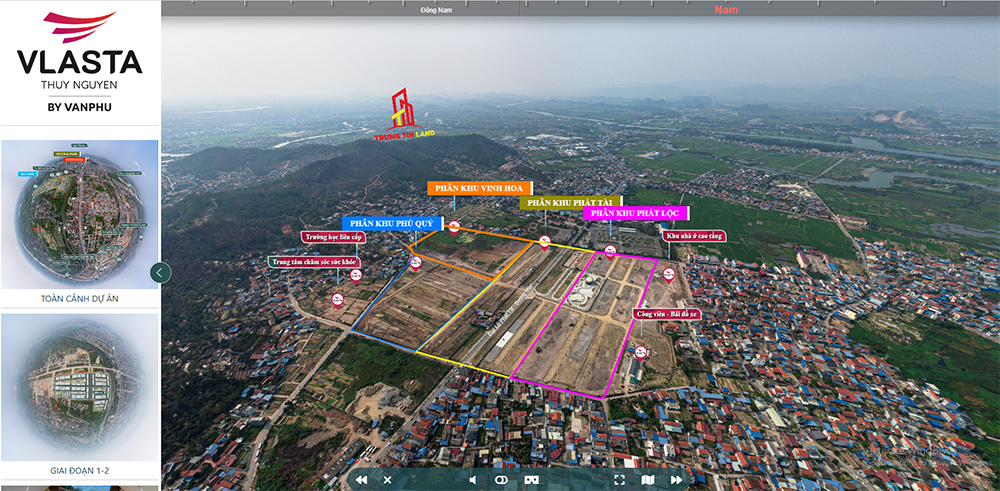
Task: Open the Phân Khu Vinh Hoa label
Action: pyautogui.click(x=479, y=188)
